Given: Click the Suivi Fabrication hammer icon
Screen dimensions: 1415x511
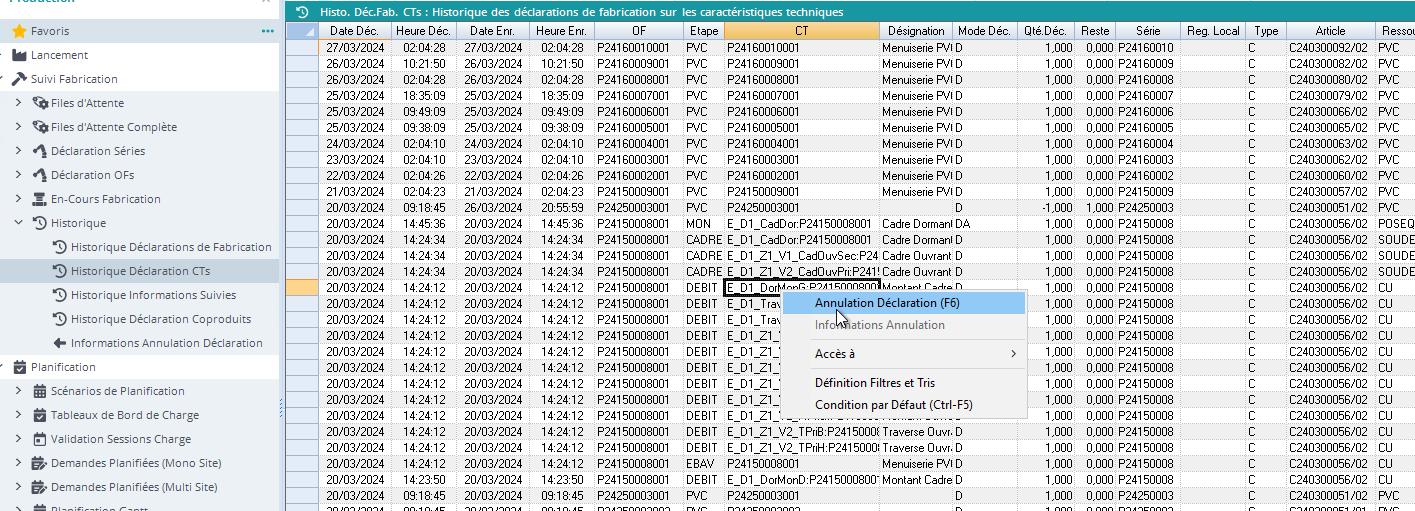Looking at the screenshot, I should point(19,79).
